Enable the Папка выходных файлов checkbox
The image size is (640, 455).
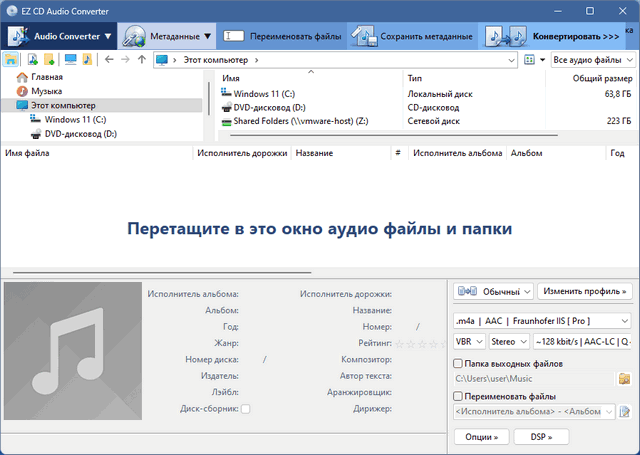[458, 364]
